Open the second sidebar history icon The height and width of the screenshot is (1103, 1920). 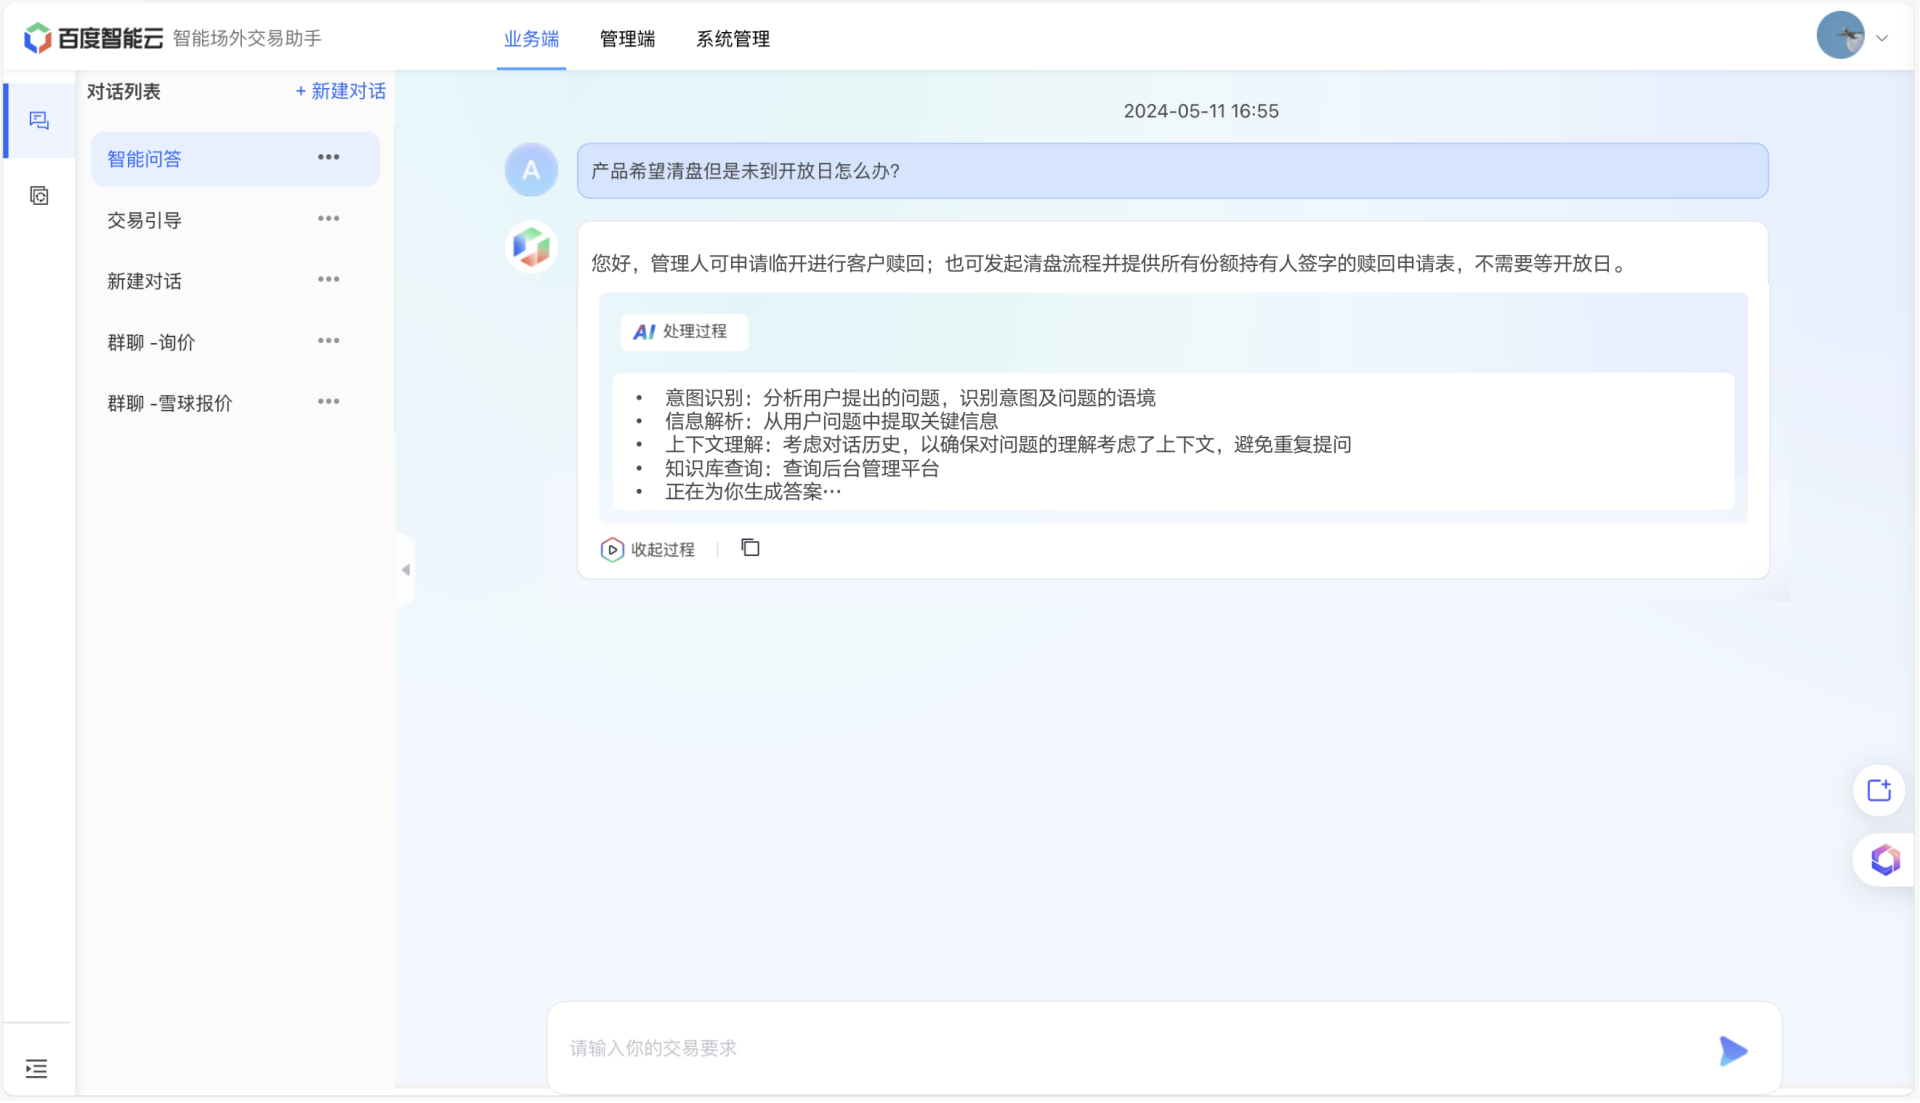[39, 196]
